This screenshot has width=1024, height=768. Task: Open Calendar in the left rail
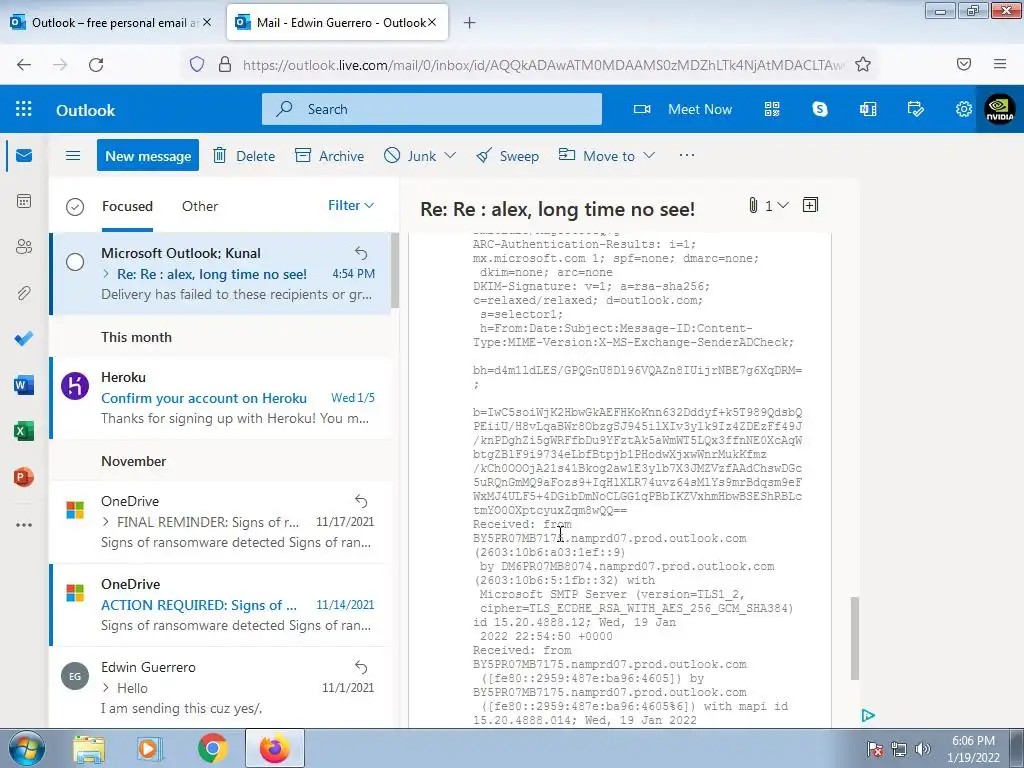[x=24, y=201]
